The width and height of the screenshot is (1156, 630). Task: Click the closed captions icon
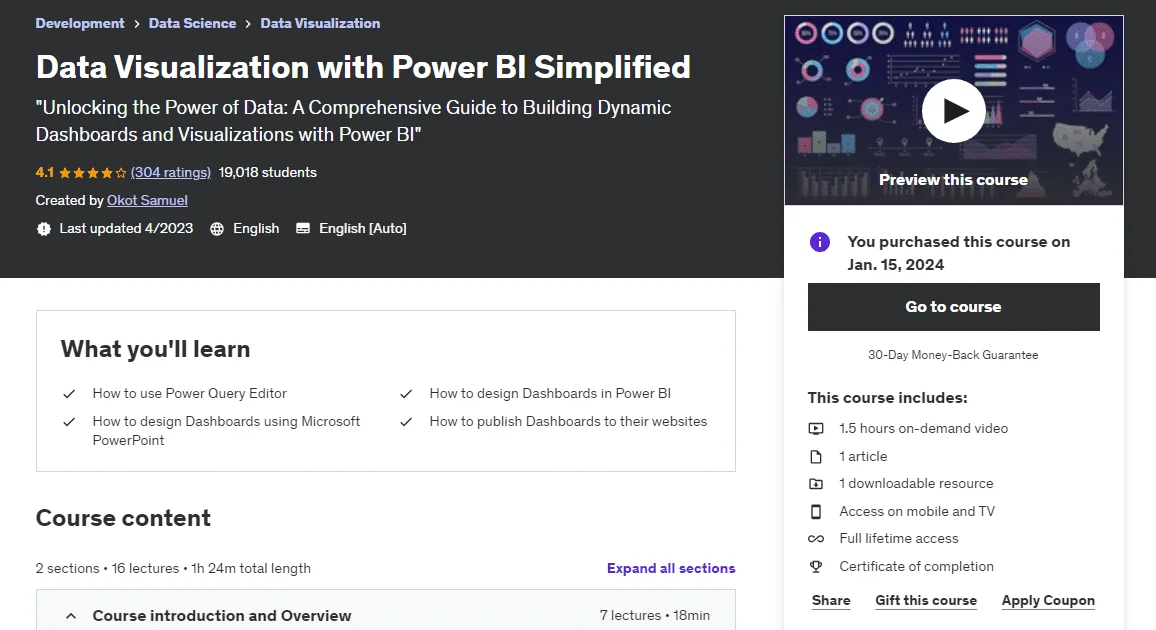pos(303,228)
